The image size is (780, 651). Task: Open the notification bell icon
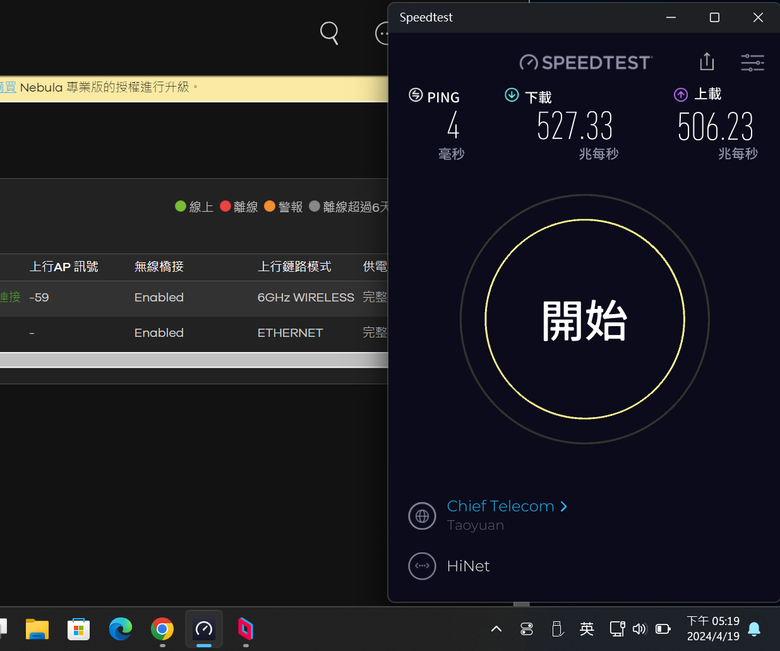(x=754, y=629)
